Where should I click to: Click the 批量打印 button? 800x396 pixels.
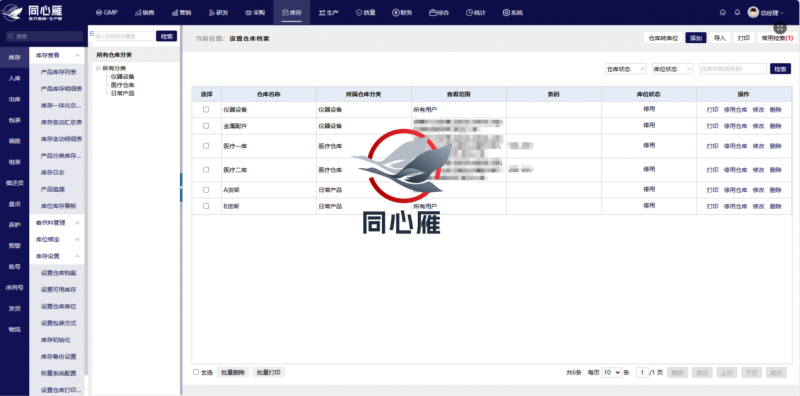[268, 373]
